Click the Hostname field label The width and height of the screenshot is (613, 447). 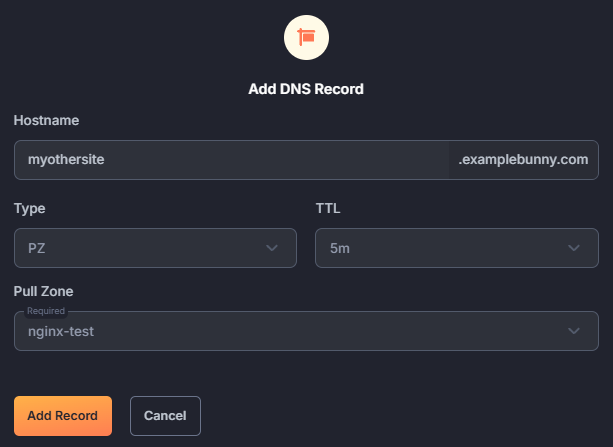pyautogui.click(x=46, y=120)
